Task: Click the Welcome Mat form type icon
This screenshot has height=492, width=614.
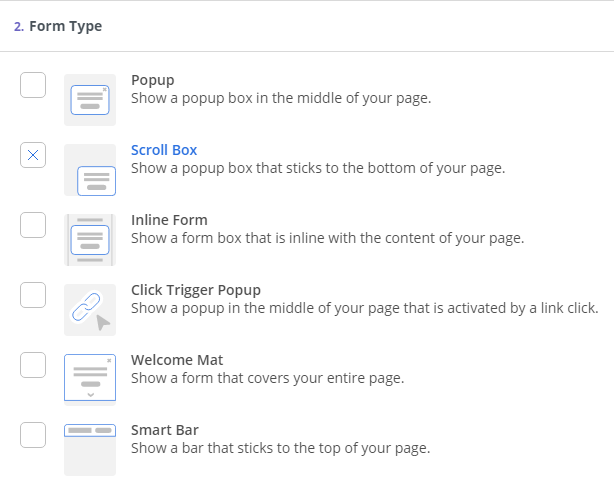Action: pos(90,380)
